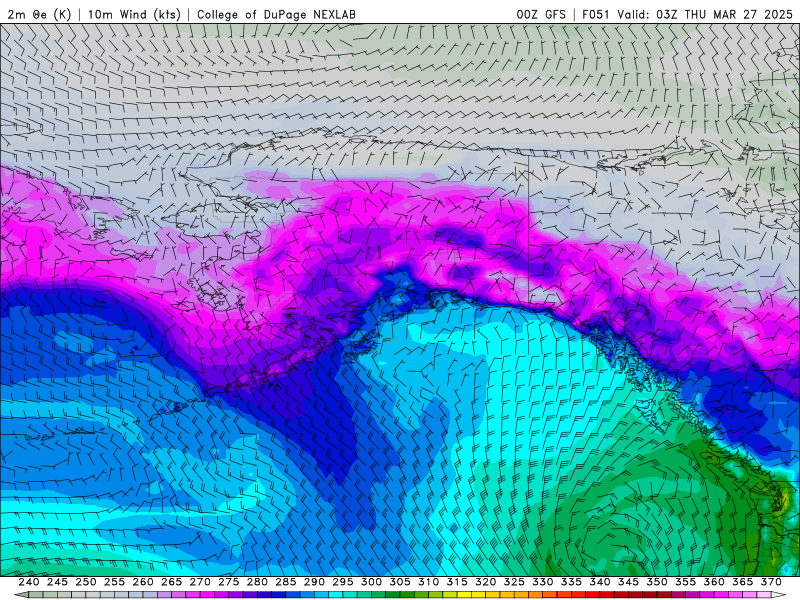Click the 250 value on the color scale
The width and height of the screenshot is (800, 600).
pos(86,582)
